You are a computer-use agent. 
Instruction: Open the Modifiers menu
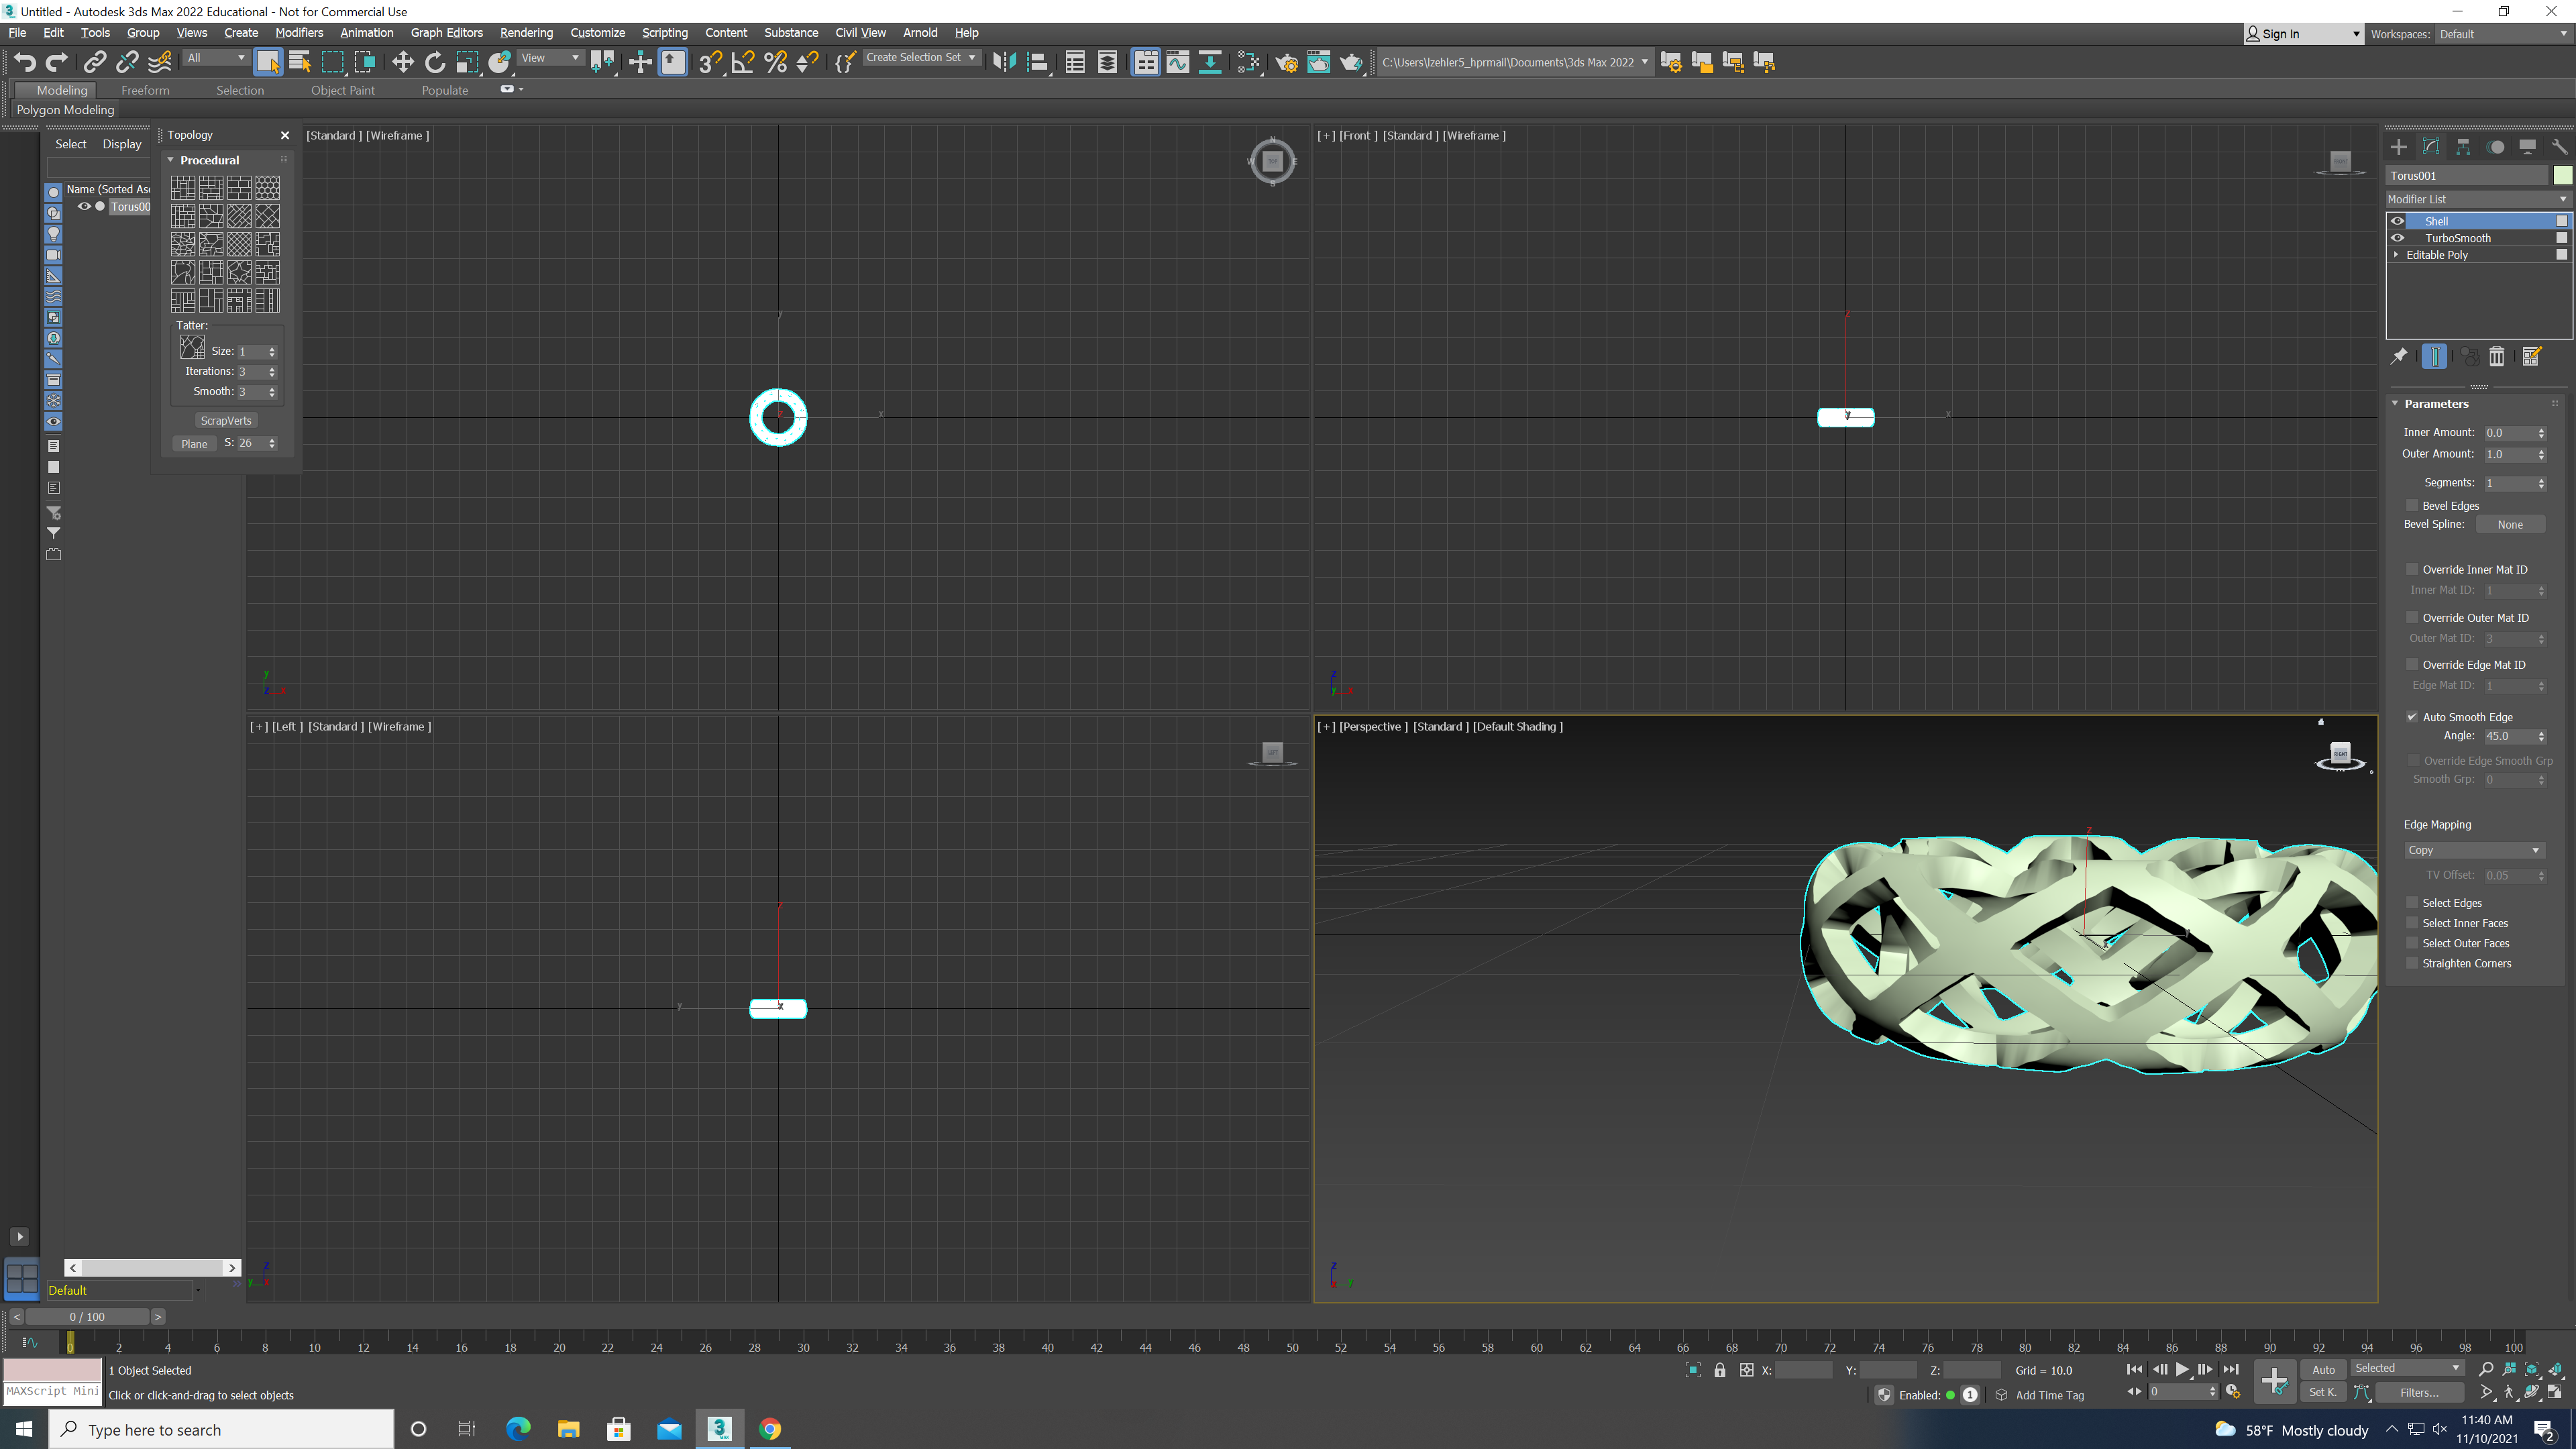(299, 32)
